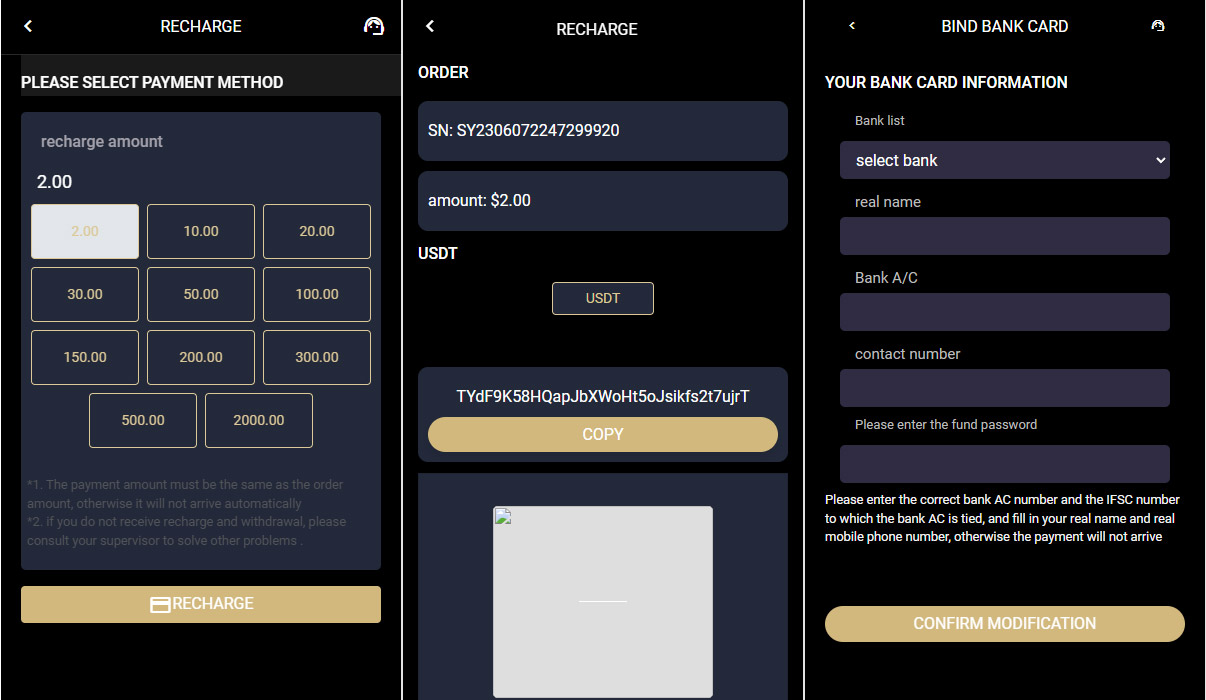Screen dimensions: 1206x700
Task: Select the 20.00 recharge amount
Action: click(x=317, y=231)
